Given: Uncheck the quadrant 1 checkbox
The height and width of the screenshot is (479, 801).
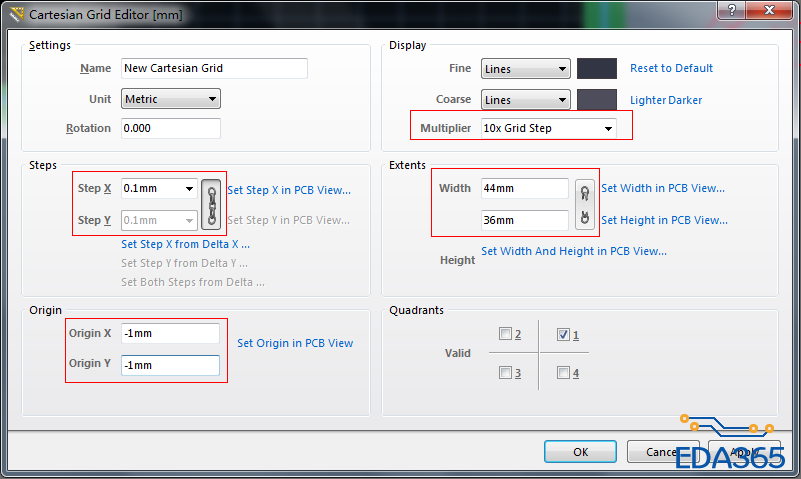Looking at the screenshot, I should click(x=563, y=334).
